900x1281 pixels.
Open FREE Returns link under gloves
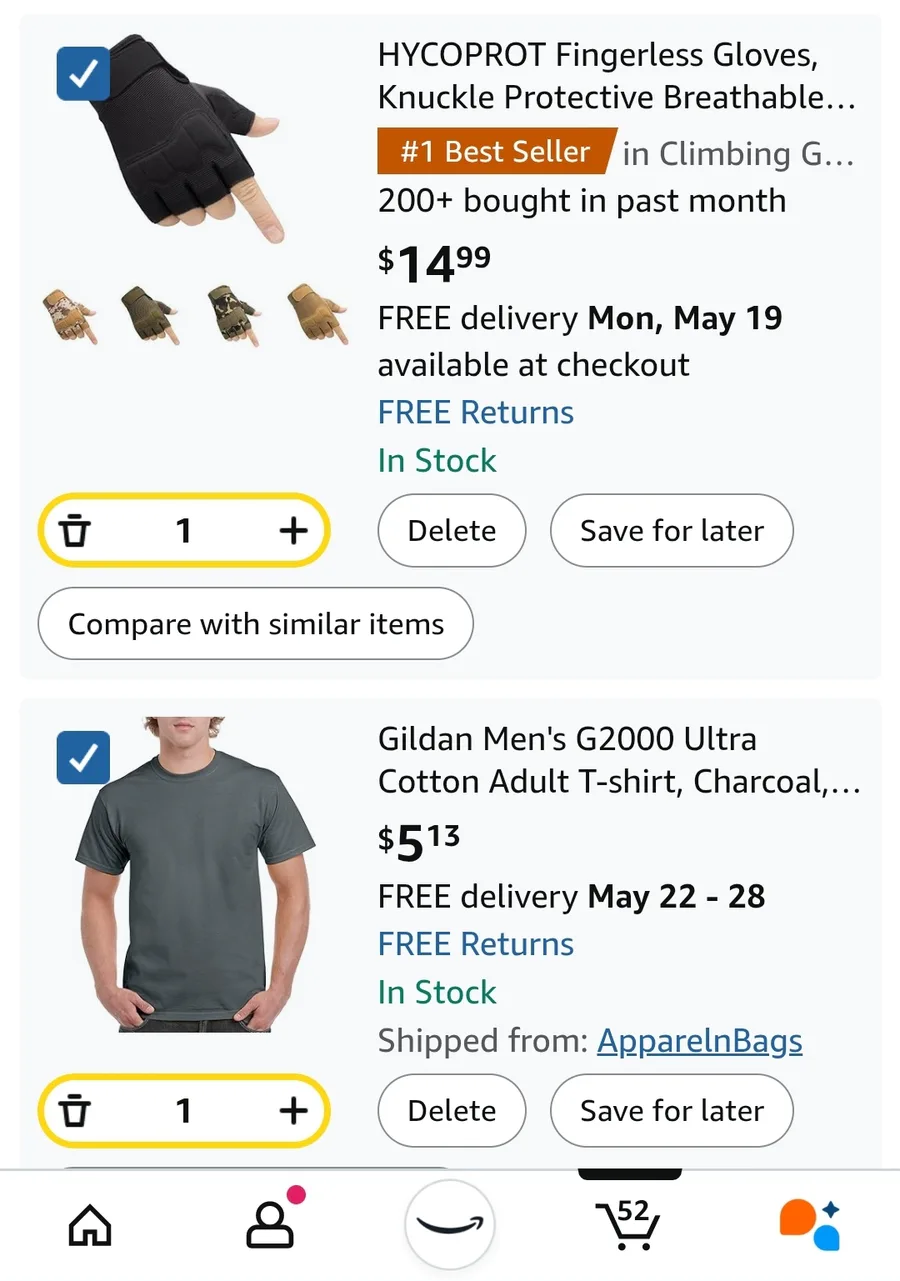point(476,412)
